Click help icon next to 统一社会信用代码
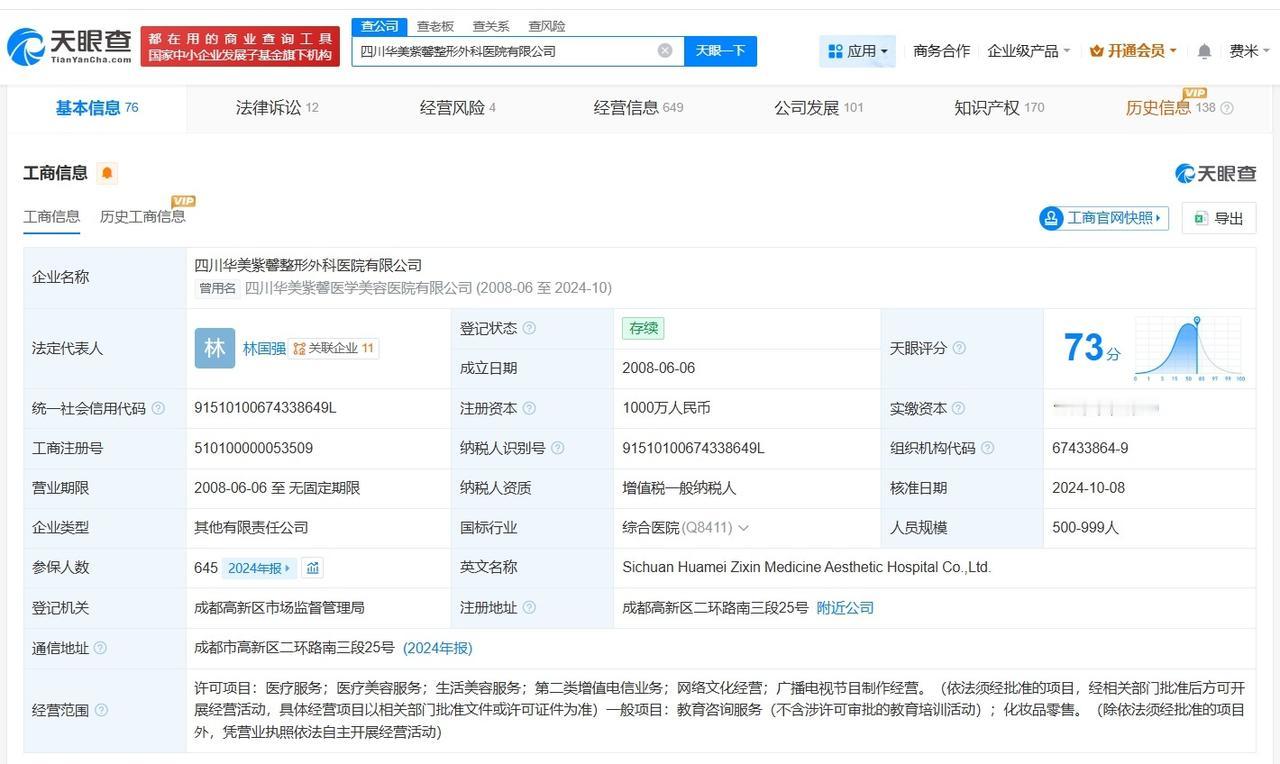This screenshot has height=764, width=1280. (x=158, y=409)
